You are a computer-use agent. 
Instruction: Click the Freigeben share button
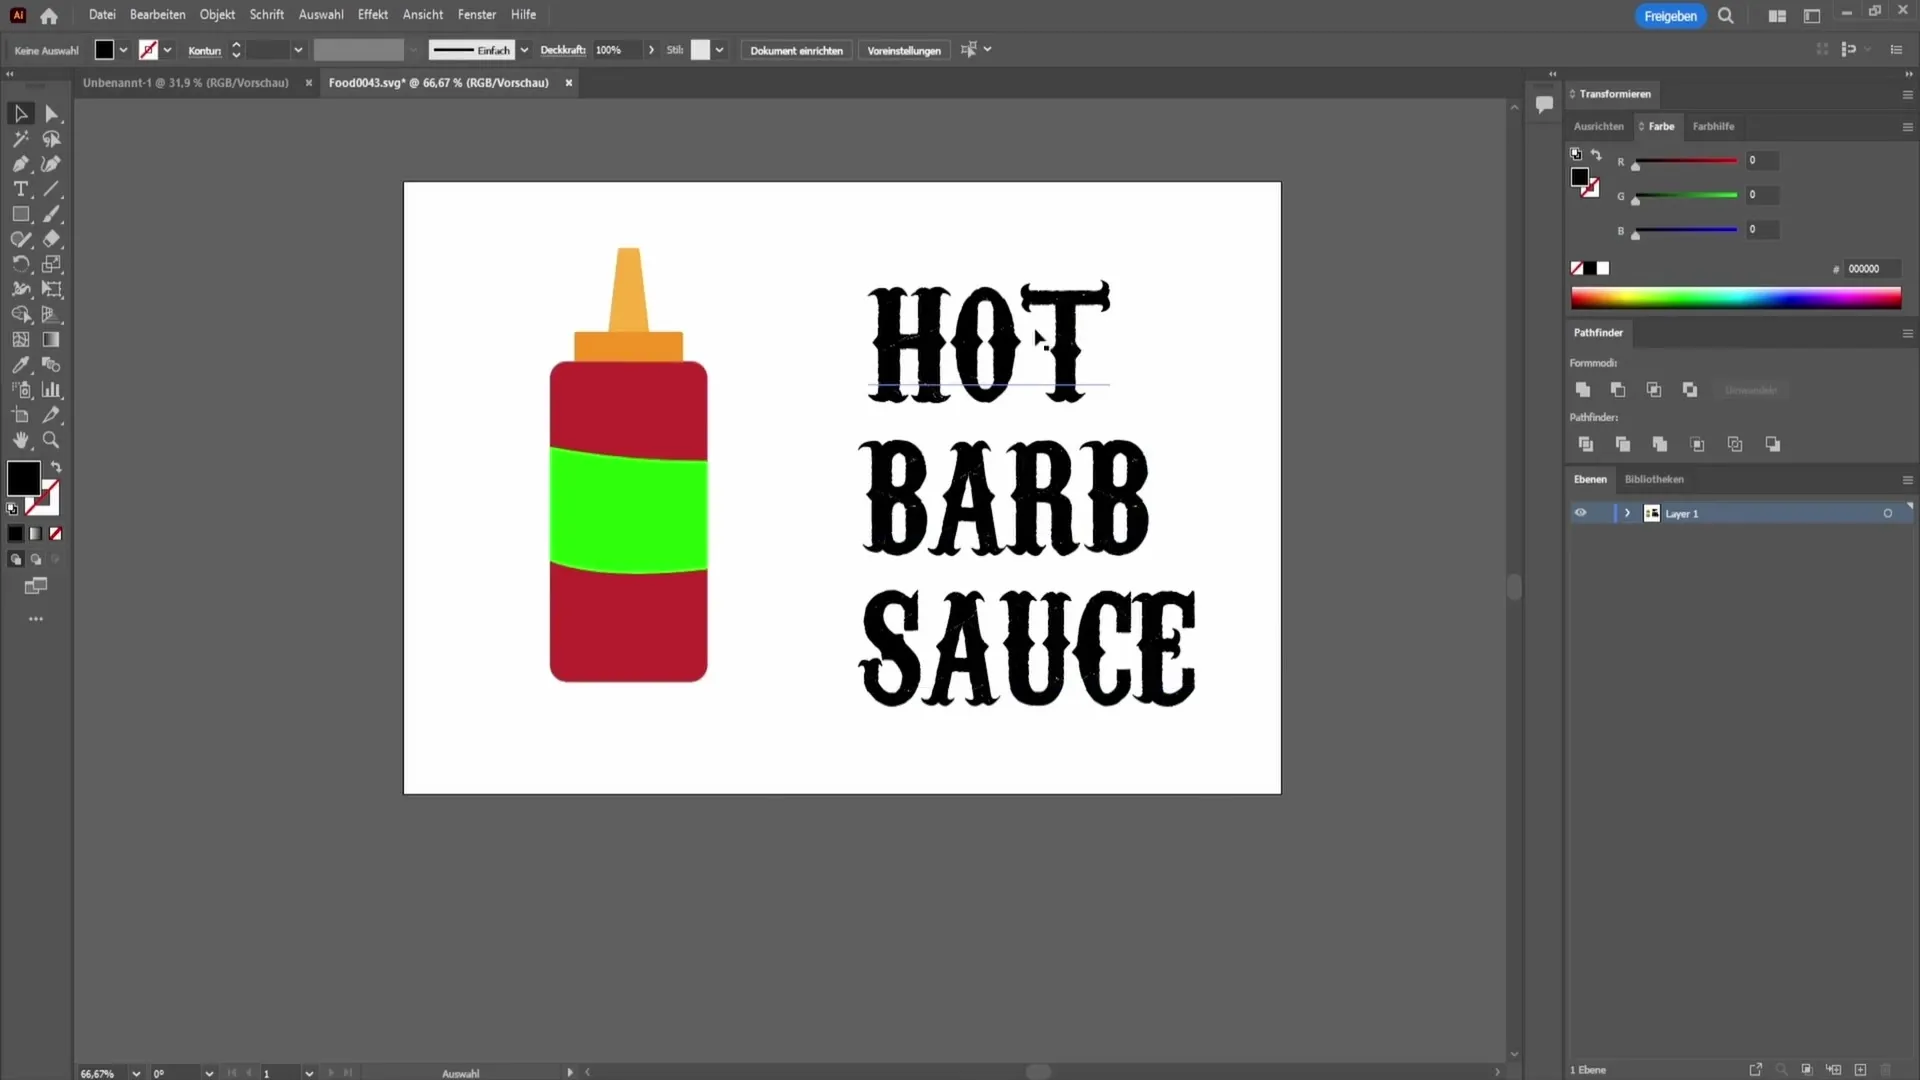pyautogui.click(x=1670, y=16)
